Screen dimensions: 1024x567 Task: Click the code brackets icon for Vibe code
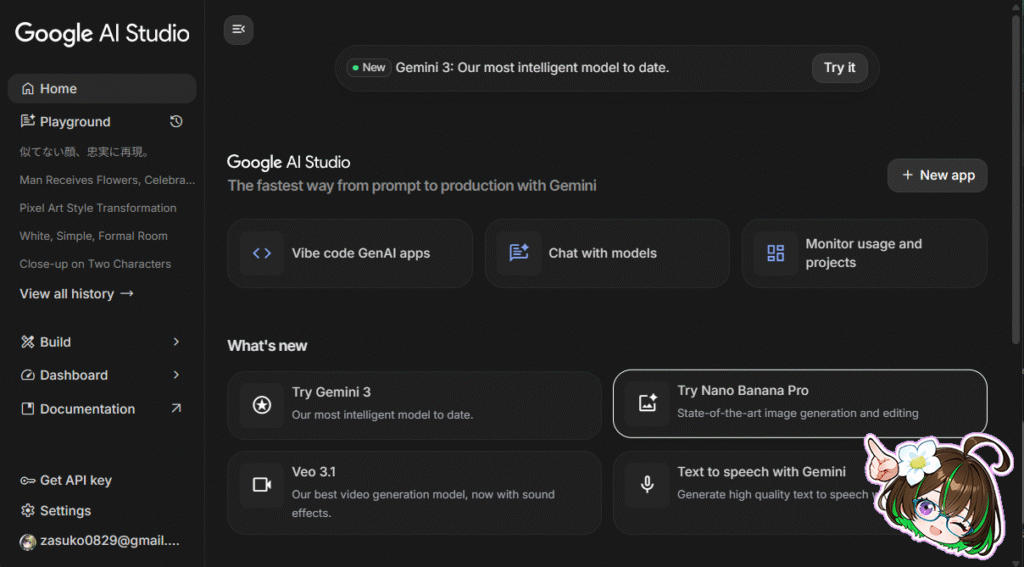(x=262, y=253)
